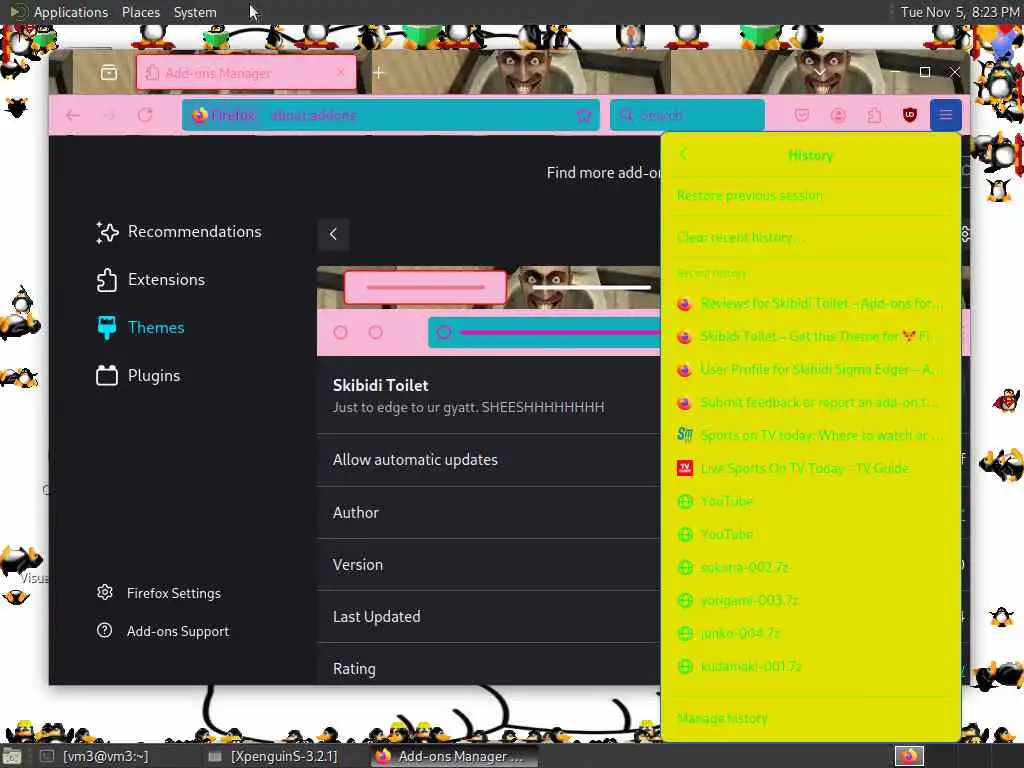Open Live Sports On TV Today – TV Guide
The width and height of the screenshot is (1024, 768).
pos(810,468)
